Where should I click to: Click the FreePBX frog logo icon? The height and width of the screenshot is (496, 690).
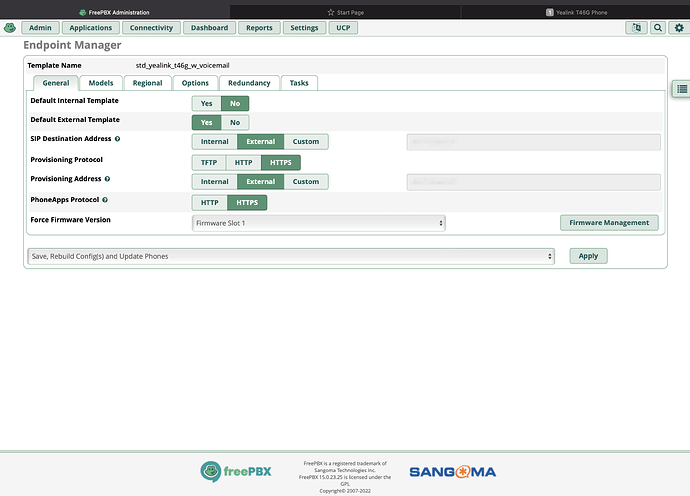coord(10,28)
